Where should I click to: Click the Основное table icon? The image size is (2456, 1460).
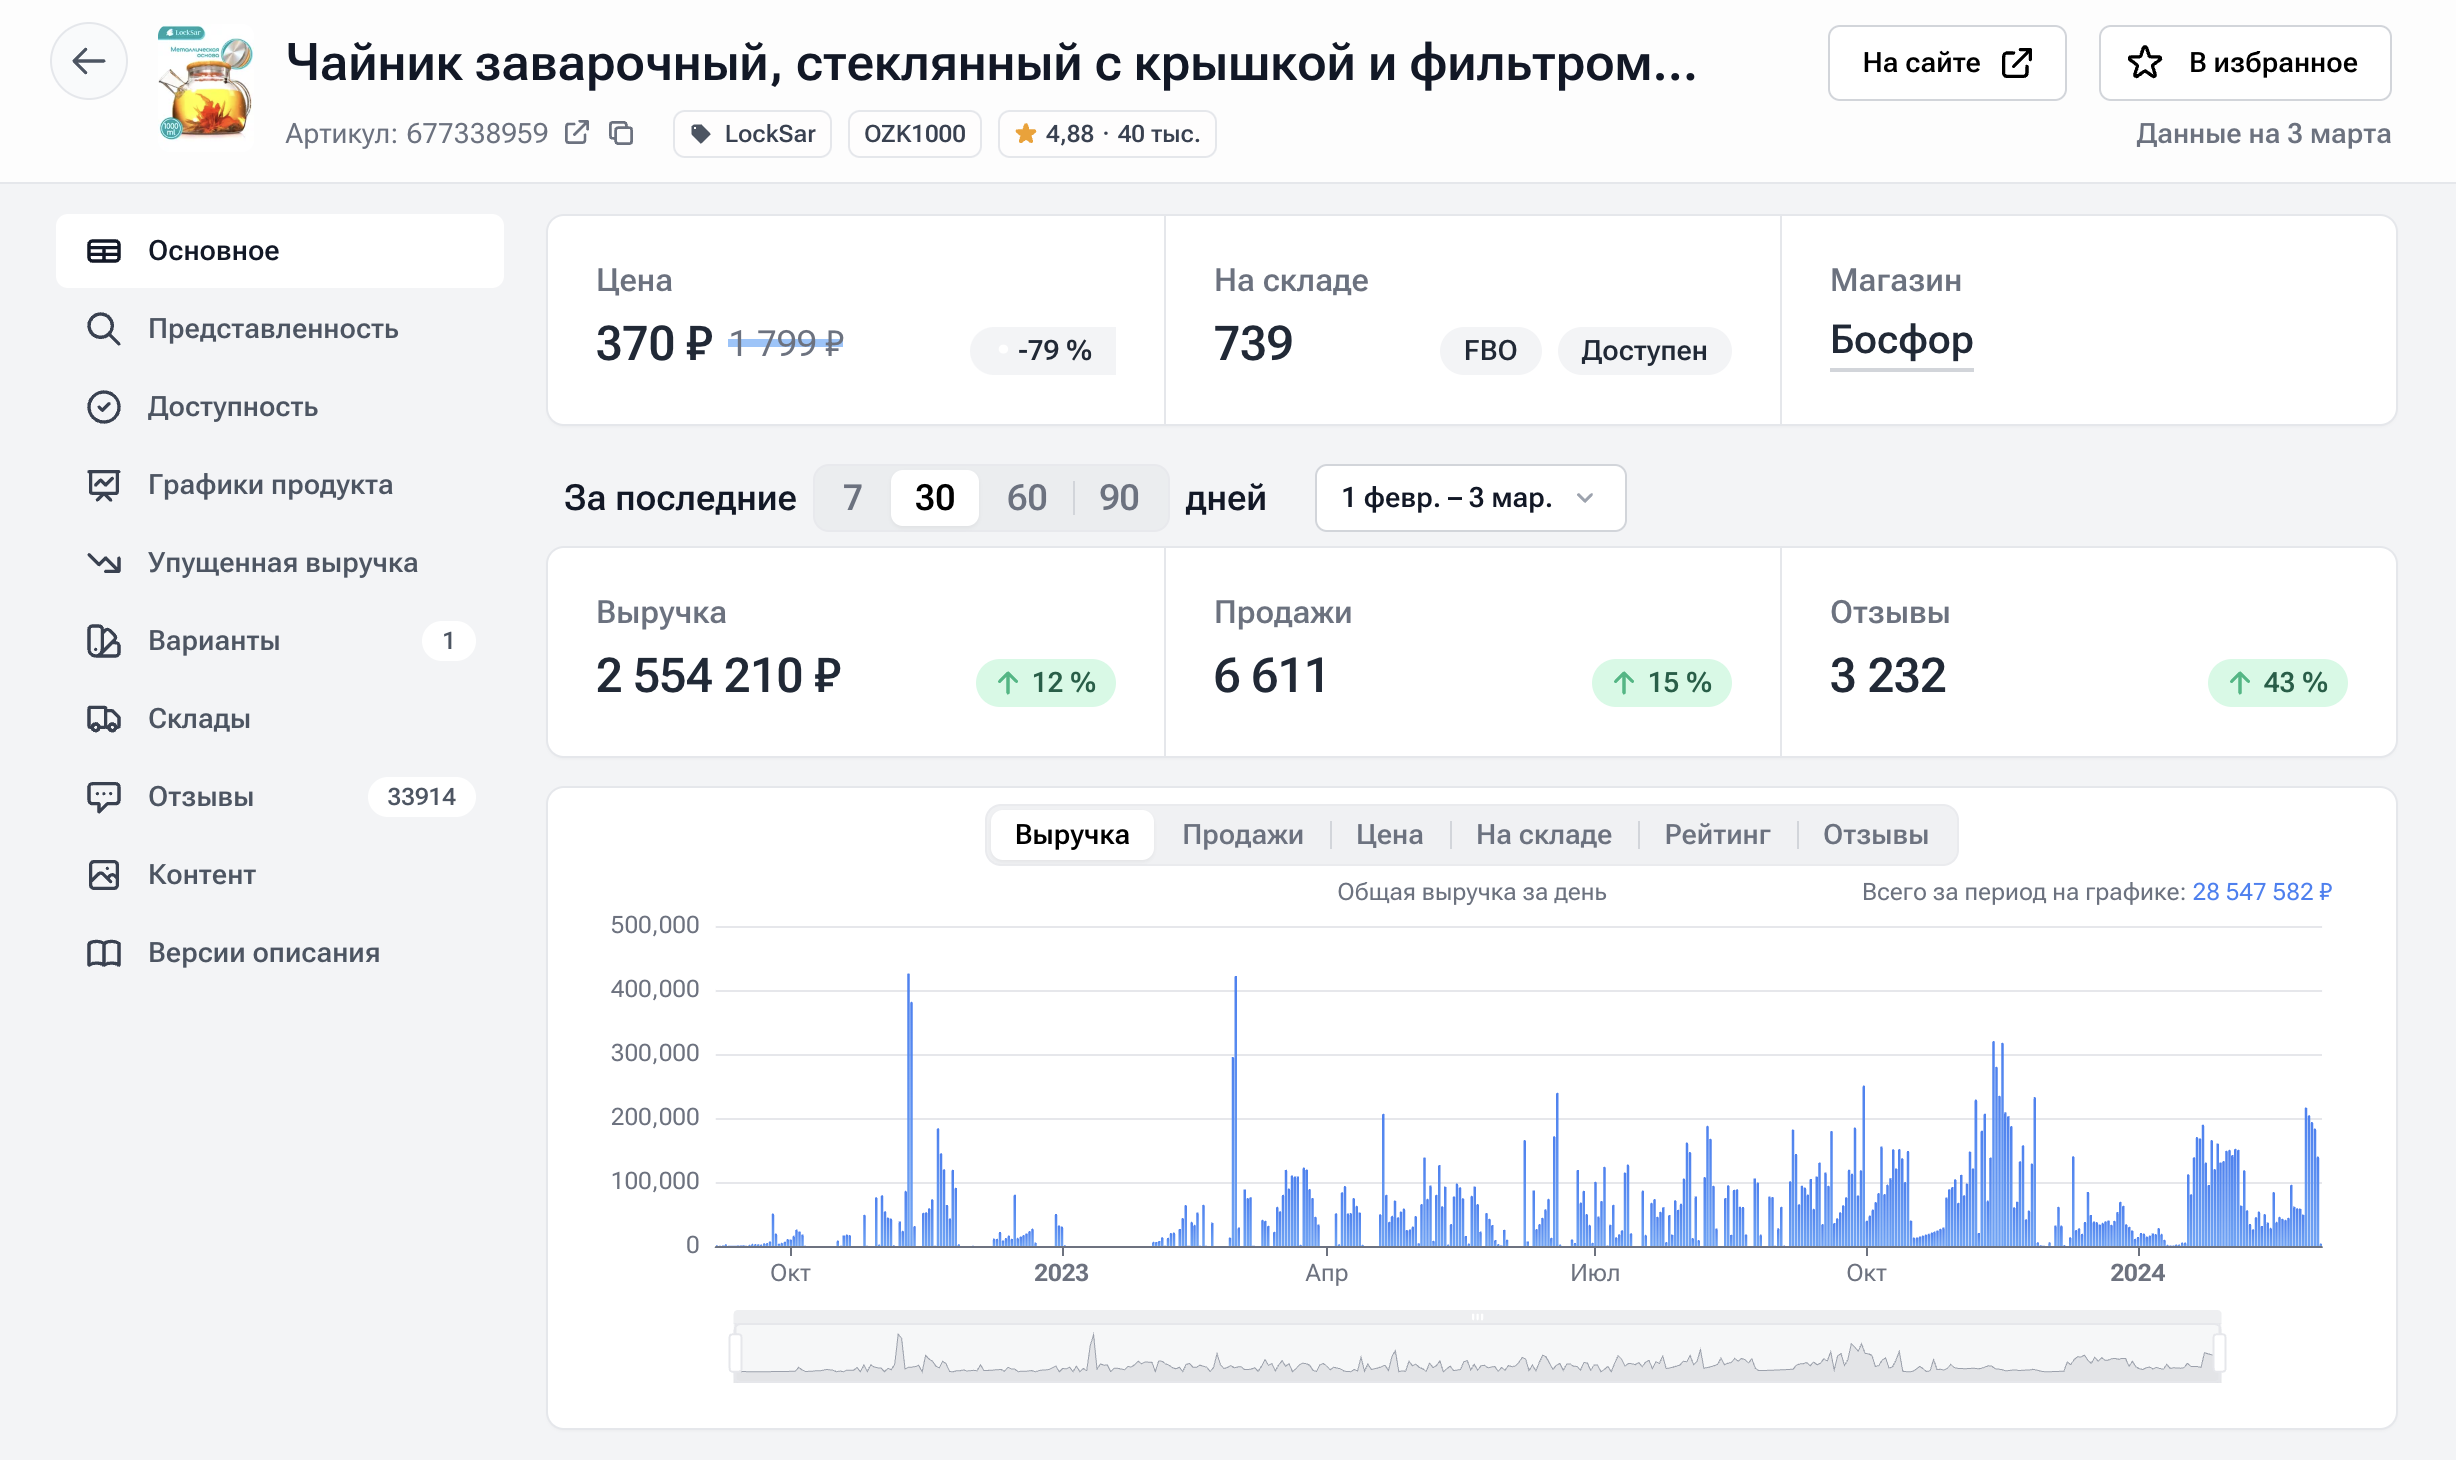[x=104, y=251]
